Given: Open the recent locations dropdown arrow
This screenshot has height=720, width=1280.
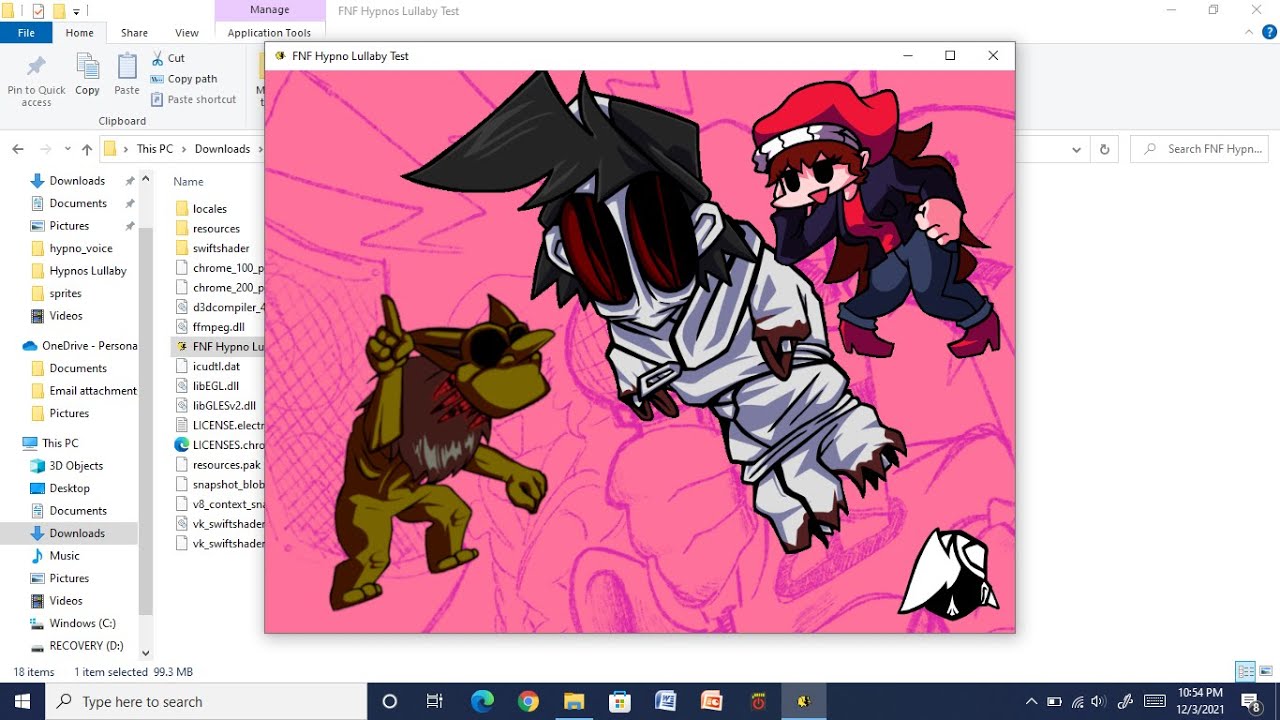Looking at the screenshot, I should point(67,149).
